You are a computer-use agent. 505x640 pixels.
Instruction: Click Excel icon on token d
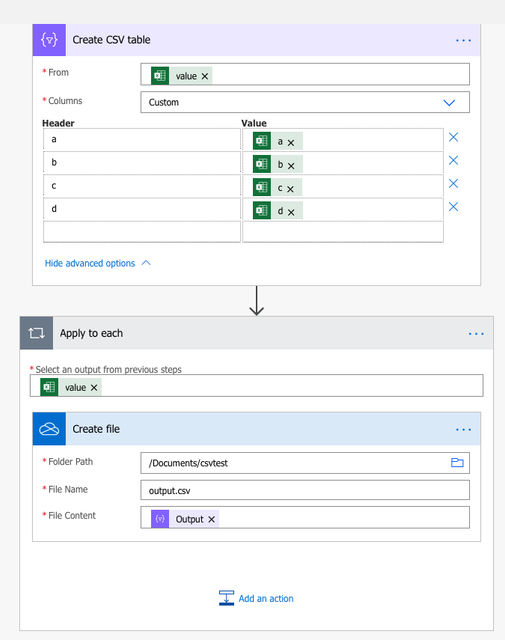[x=262, y=211]
